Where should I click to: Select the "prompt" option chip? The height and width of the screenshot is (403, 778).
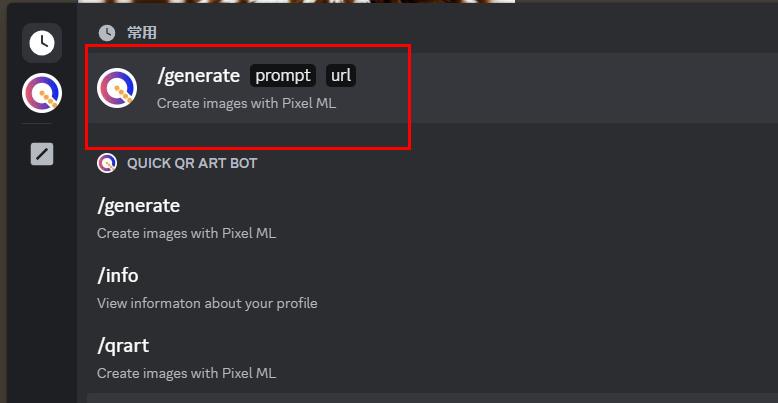pos(283,75)
